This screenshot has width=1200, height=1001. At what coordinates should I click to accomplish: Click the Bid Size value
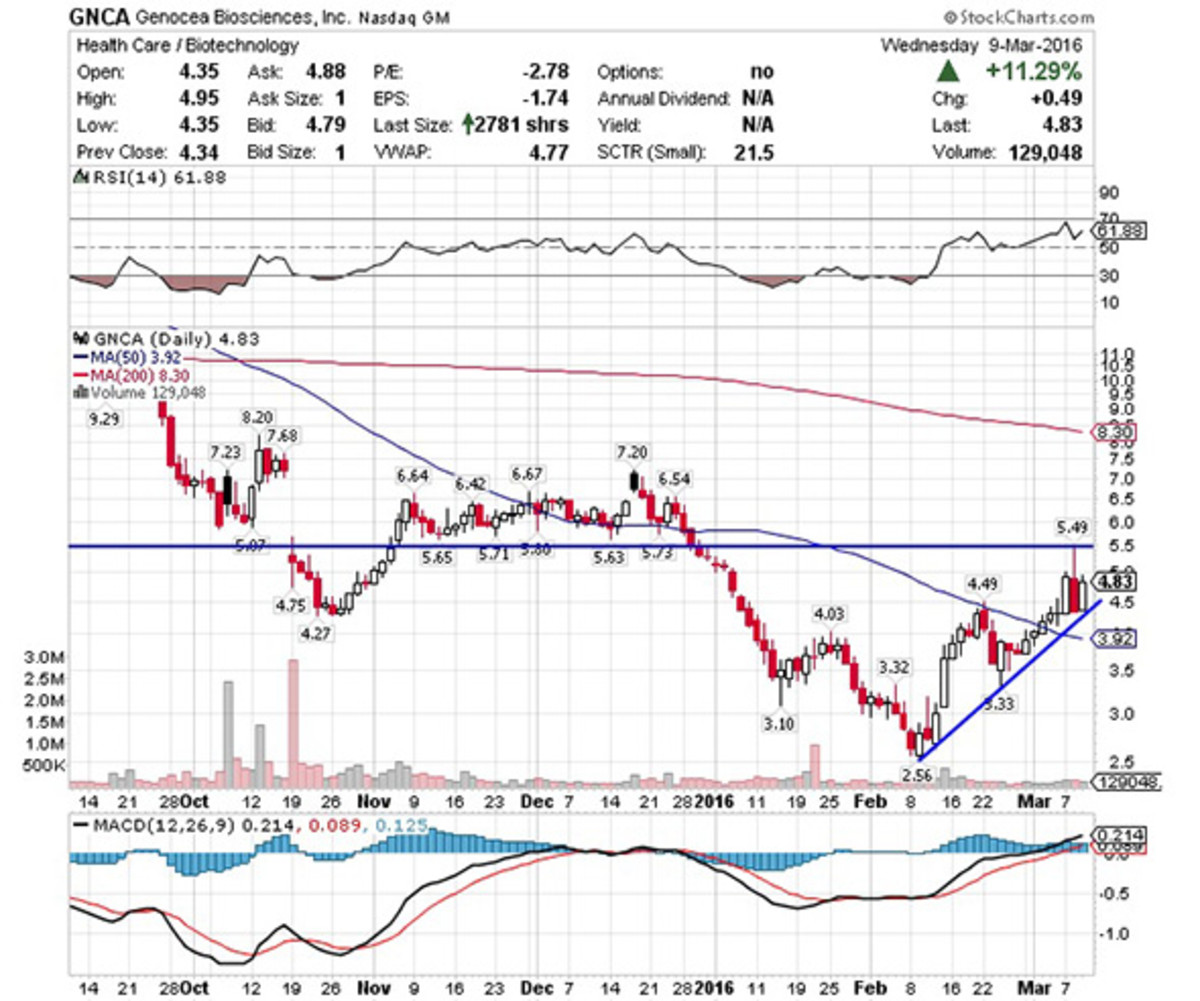(339, 153)
